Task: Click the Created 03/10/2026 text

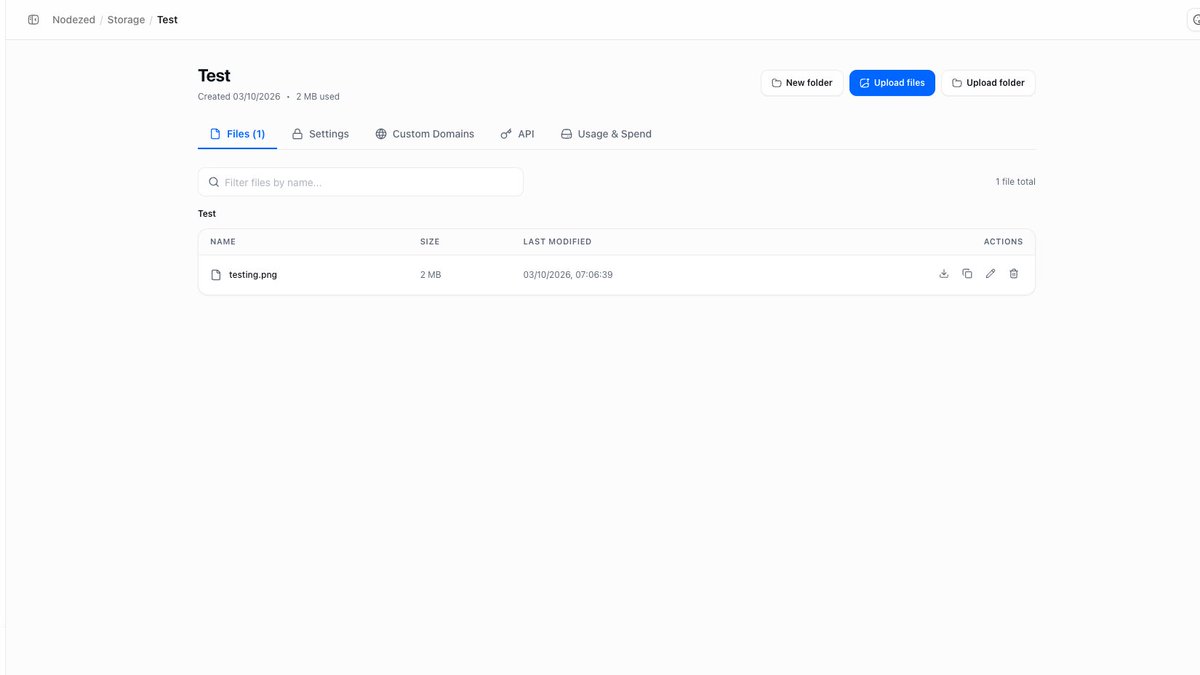Action: click(x=239, y=97)
